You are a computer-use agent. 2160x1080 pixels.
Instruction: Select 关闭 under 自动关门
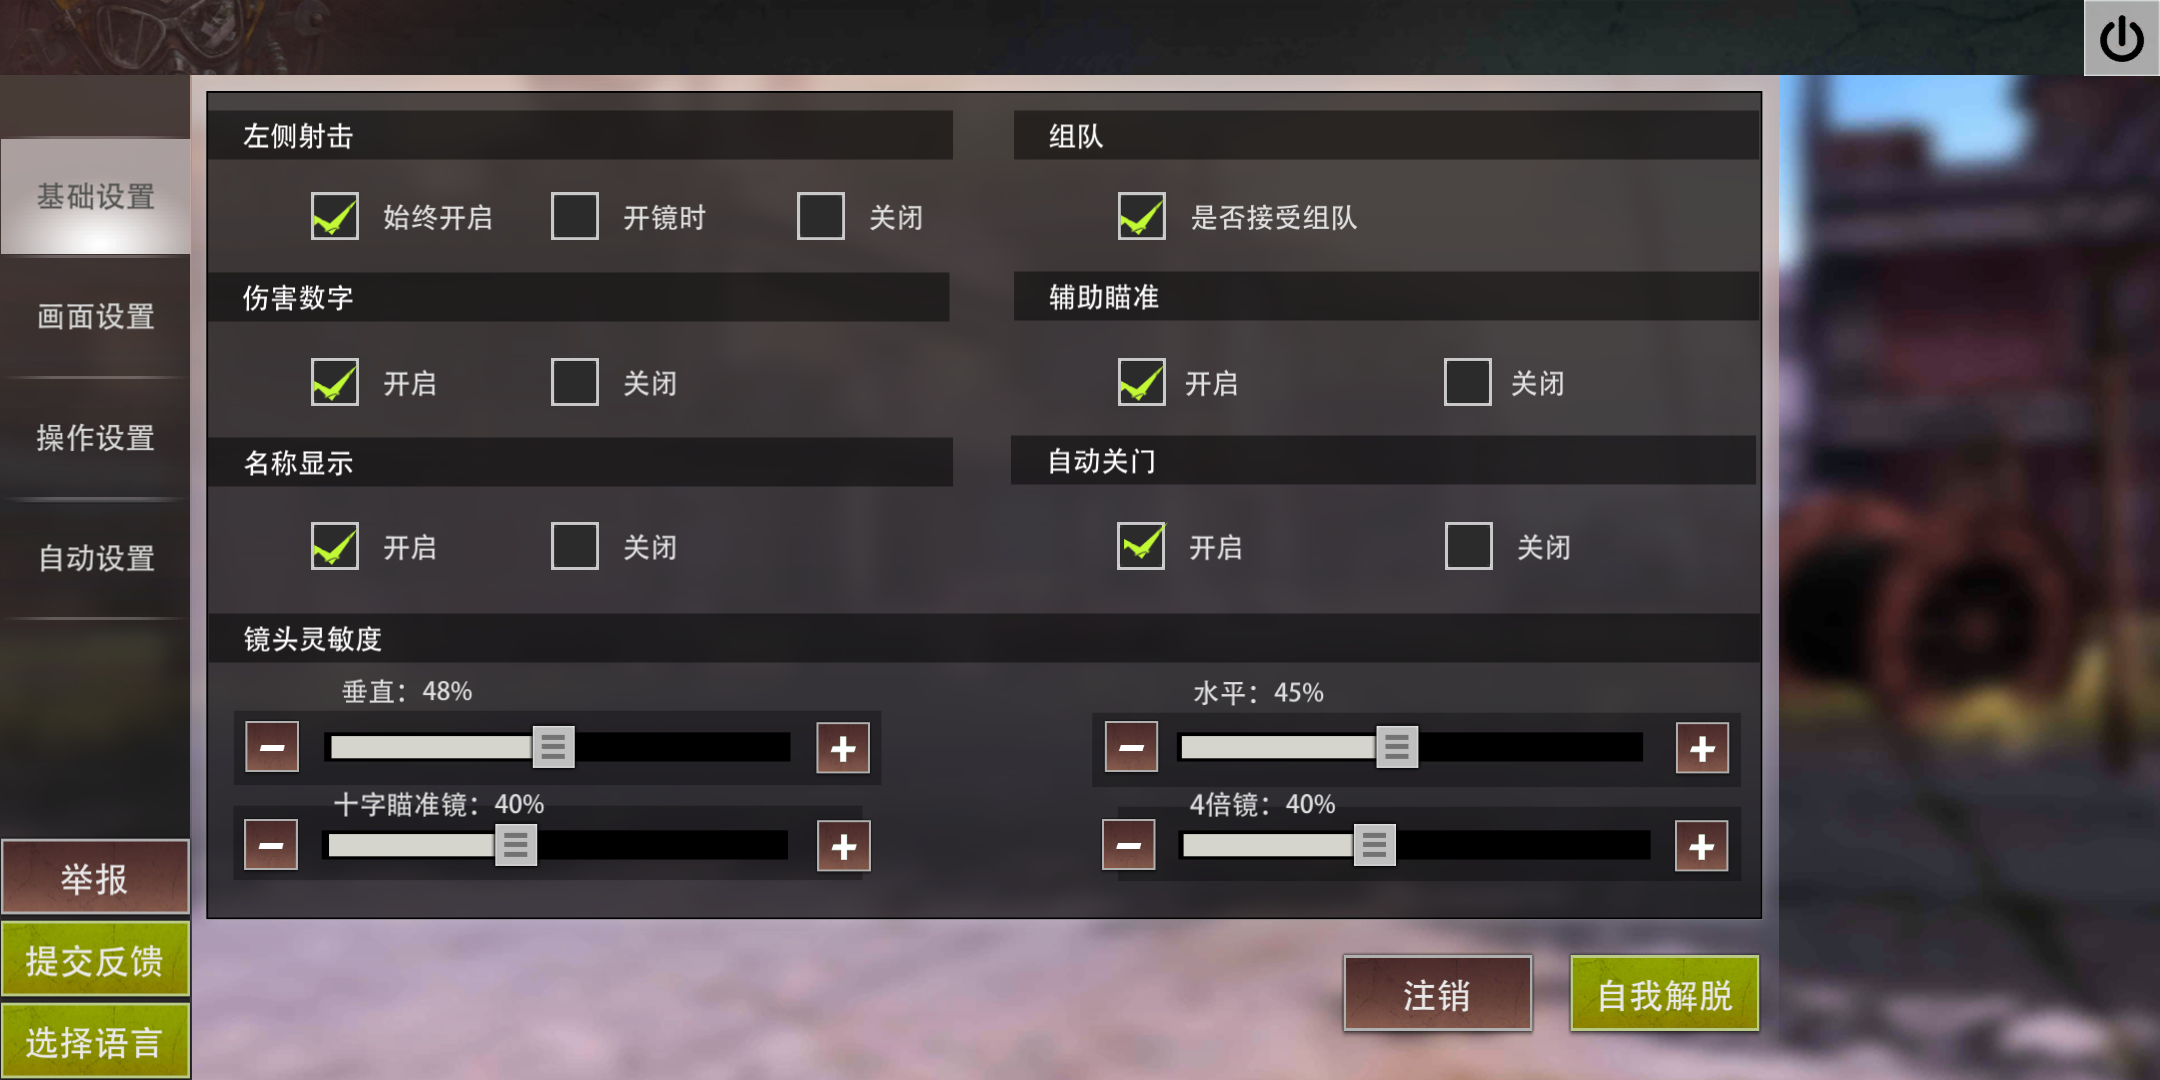(x=1469, y=546)
